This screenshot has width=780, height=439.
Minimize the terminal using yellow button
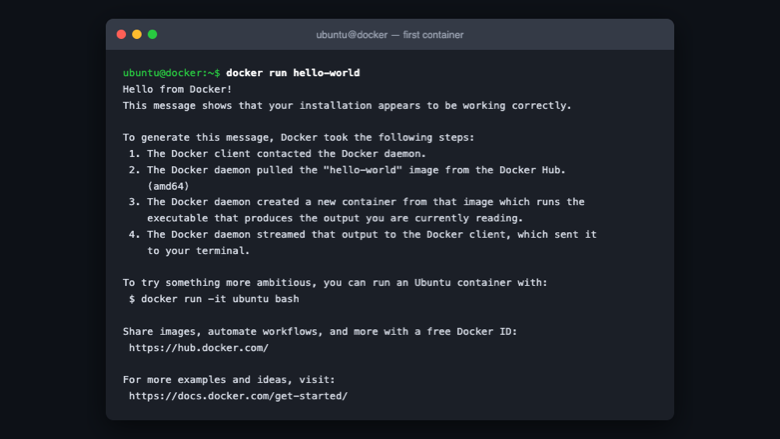point(137,34)
